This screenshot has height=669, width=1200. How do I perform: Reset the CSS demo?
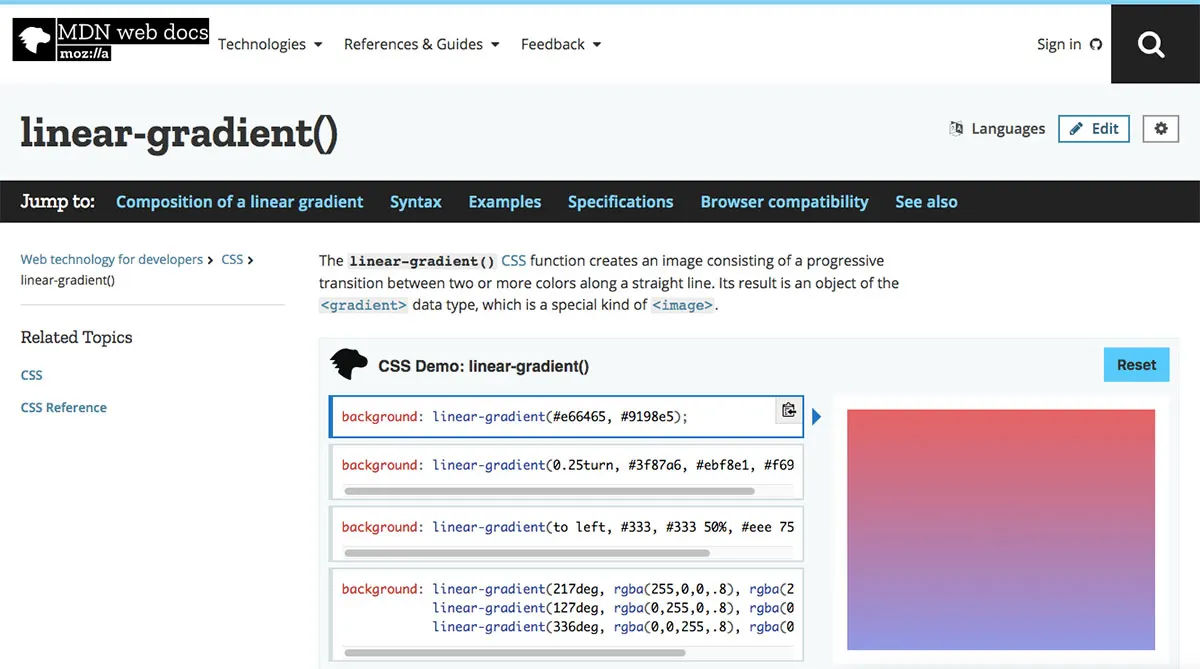(1136, 365)
